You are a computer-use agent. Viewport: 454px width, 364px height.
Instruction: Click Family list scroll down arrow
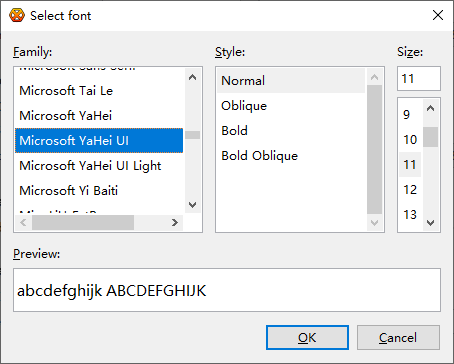pos(192,204)
